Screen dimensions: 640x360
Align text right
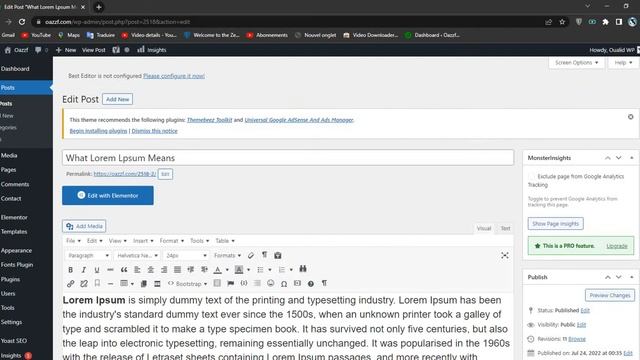tap(164, 270)
